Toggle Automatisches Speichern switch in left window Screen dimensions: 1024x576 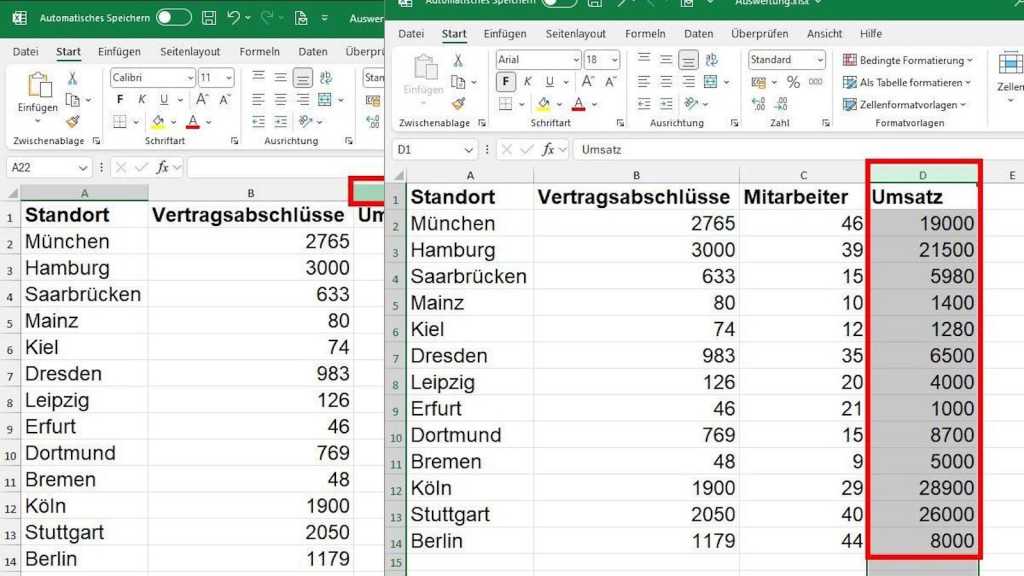173,18
